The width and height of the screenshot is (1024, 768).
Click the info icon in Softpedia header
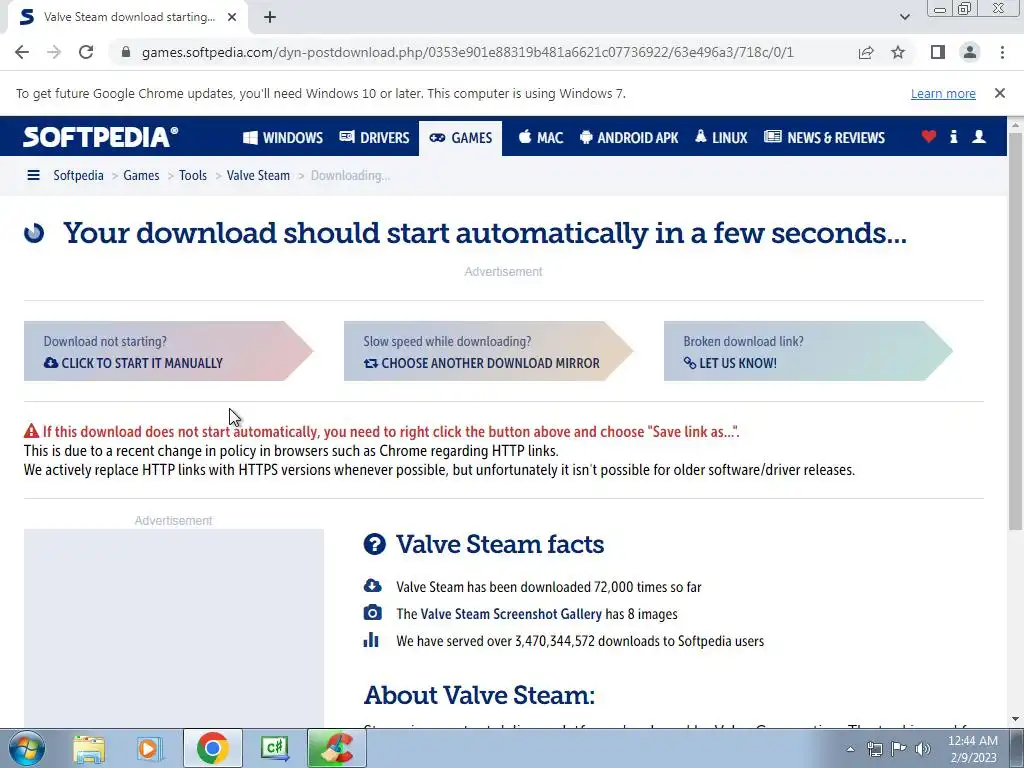pyautogui.click(x=953, y=136)
